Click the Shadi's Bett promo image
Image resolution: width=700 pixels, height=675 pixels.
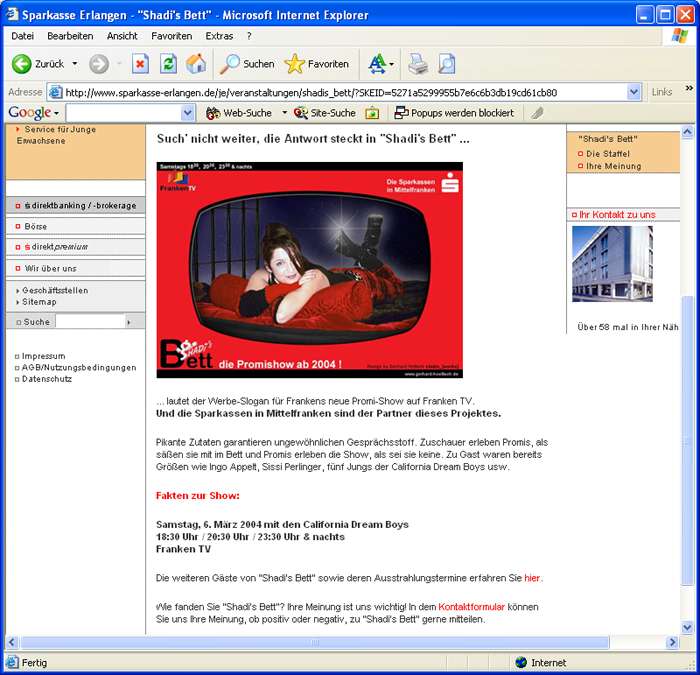pyautogui.click(x=309, y=270)
